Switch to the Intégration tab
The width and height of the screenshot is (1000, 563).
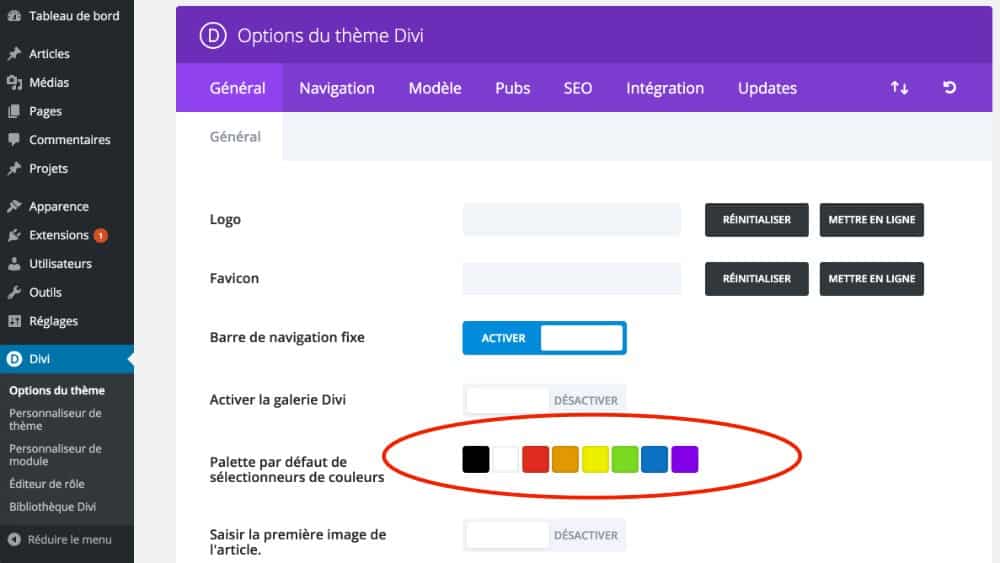[665, 88]
